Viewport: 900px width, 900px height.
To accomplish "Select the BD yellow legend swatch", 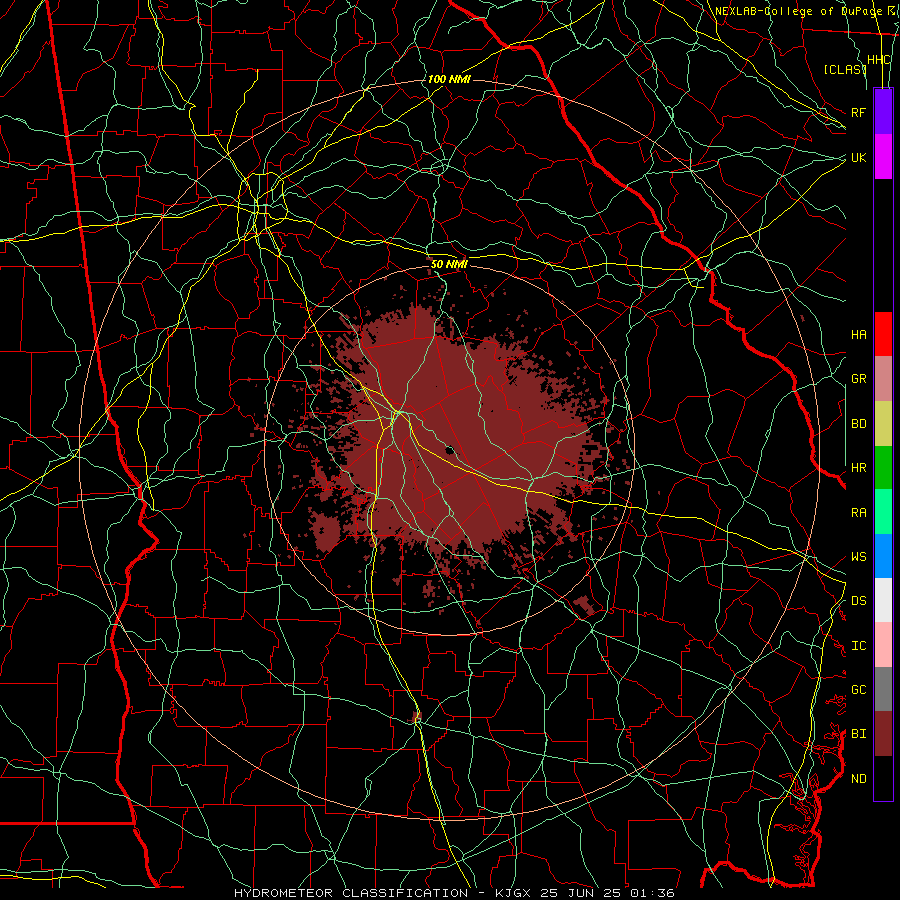I will (883, 424).
